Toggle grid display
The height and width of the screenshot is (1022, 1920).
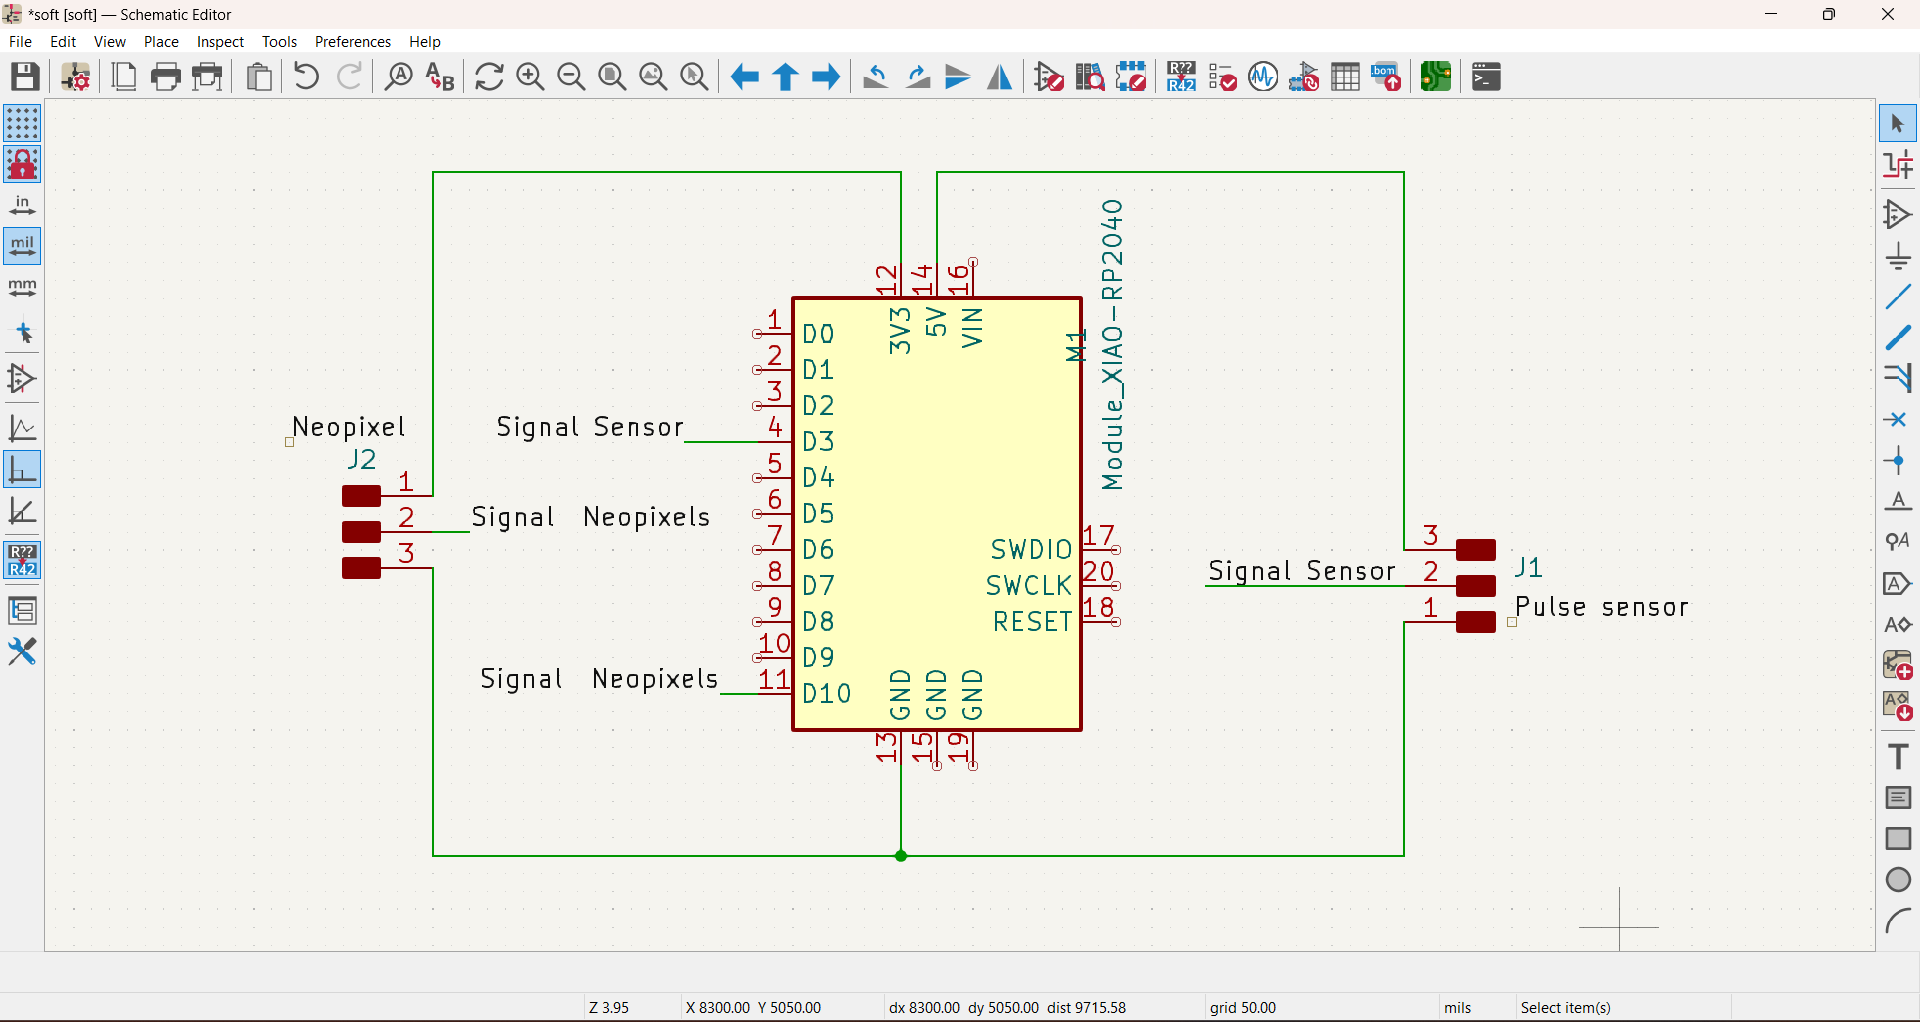point(22,123)
